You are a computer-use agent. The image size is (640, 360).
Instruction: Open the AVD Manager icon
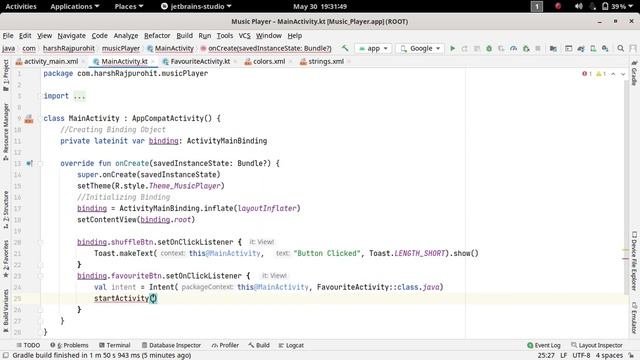593,48
